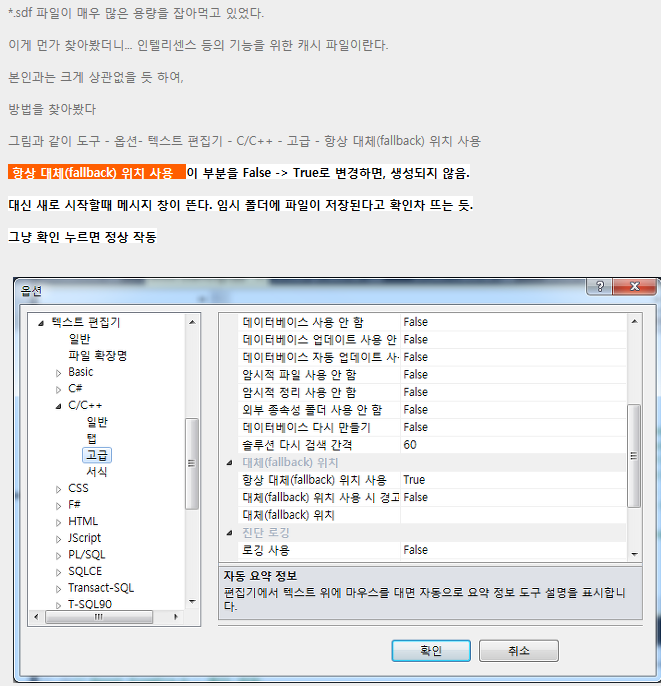Click the 자동 요약 정보 description heading
Viewport: 661px width, 686px height.
pyautogui.click(x=260, y=576)
